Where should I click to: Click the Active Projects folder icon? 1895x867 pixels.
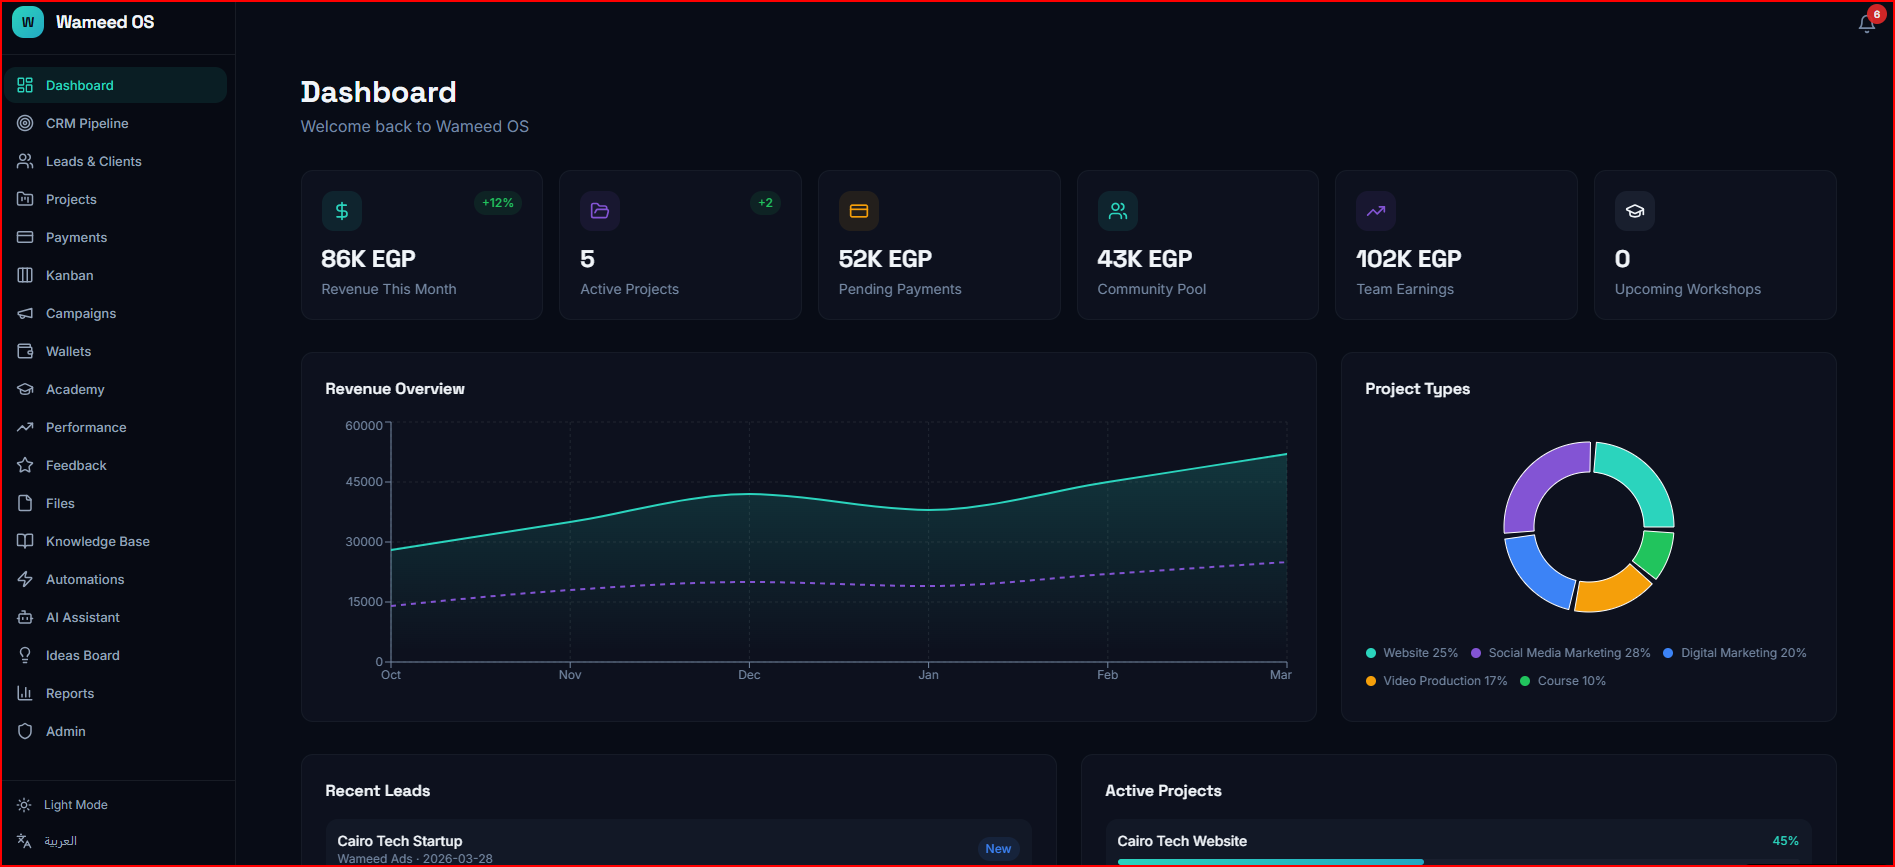pos(600,211)
